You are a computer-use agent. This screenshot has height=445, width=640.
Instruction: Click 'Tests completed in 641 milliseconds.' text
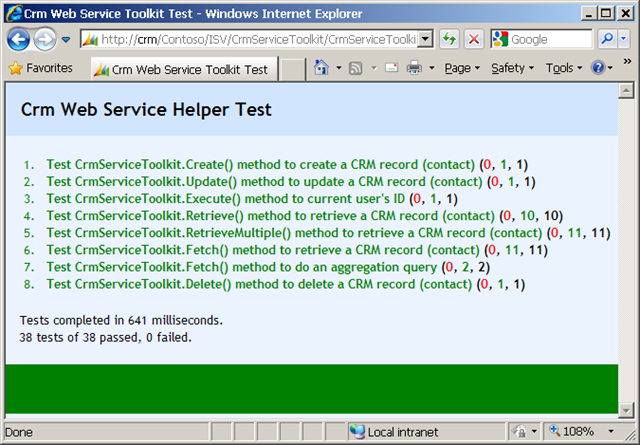click(x=121, y=320)
